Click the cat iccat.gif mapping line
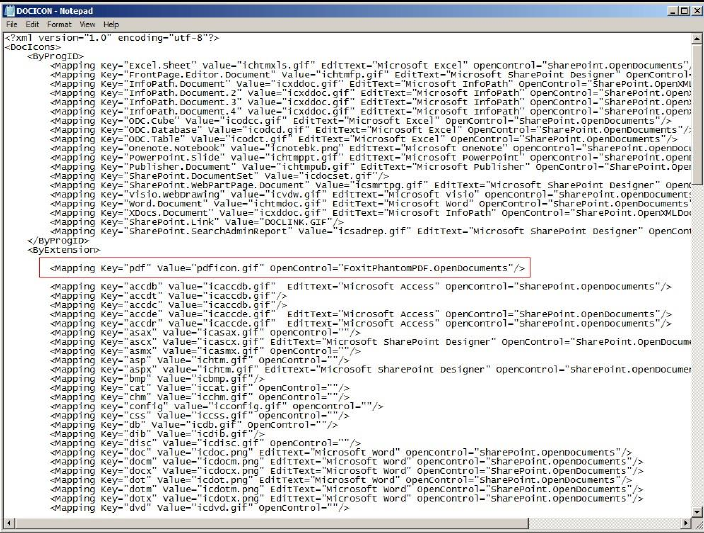This screenshot has height=533, width=704. pyautogui.click(x=199, y=388)
